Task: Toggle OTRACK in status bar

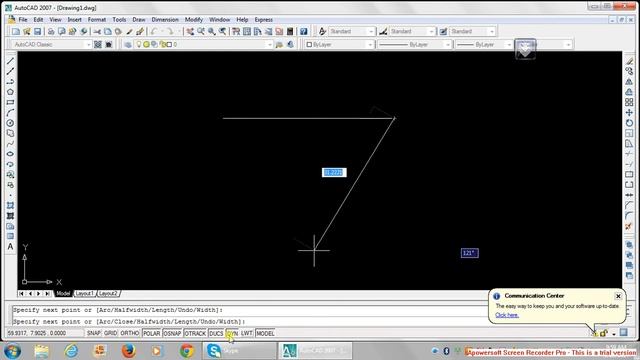Action: click(195, 333)
